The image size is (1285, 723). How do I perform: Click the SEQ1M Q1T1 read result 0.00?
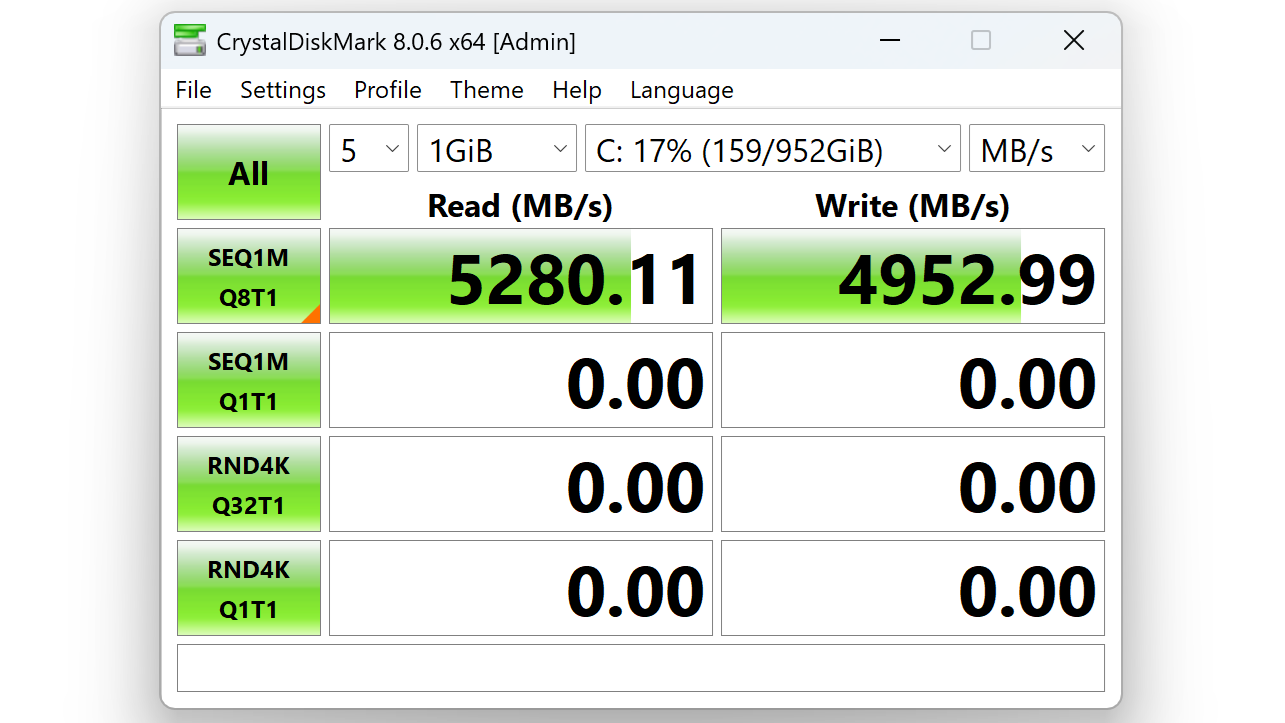(521, 380)
